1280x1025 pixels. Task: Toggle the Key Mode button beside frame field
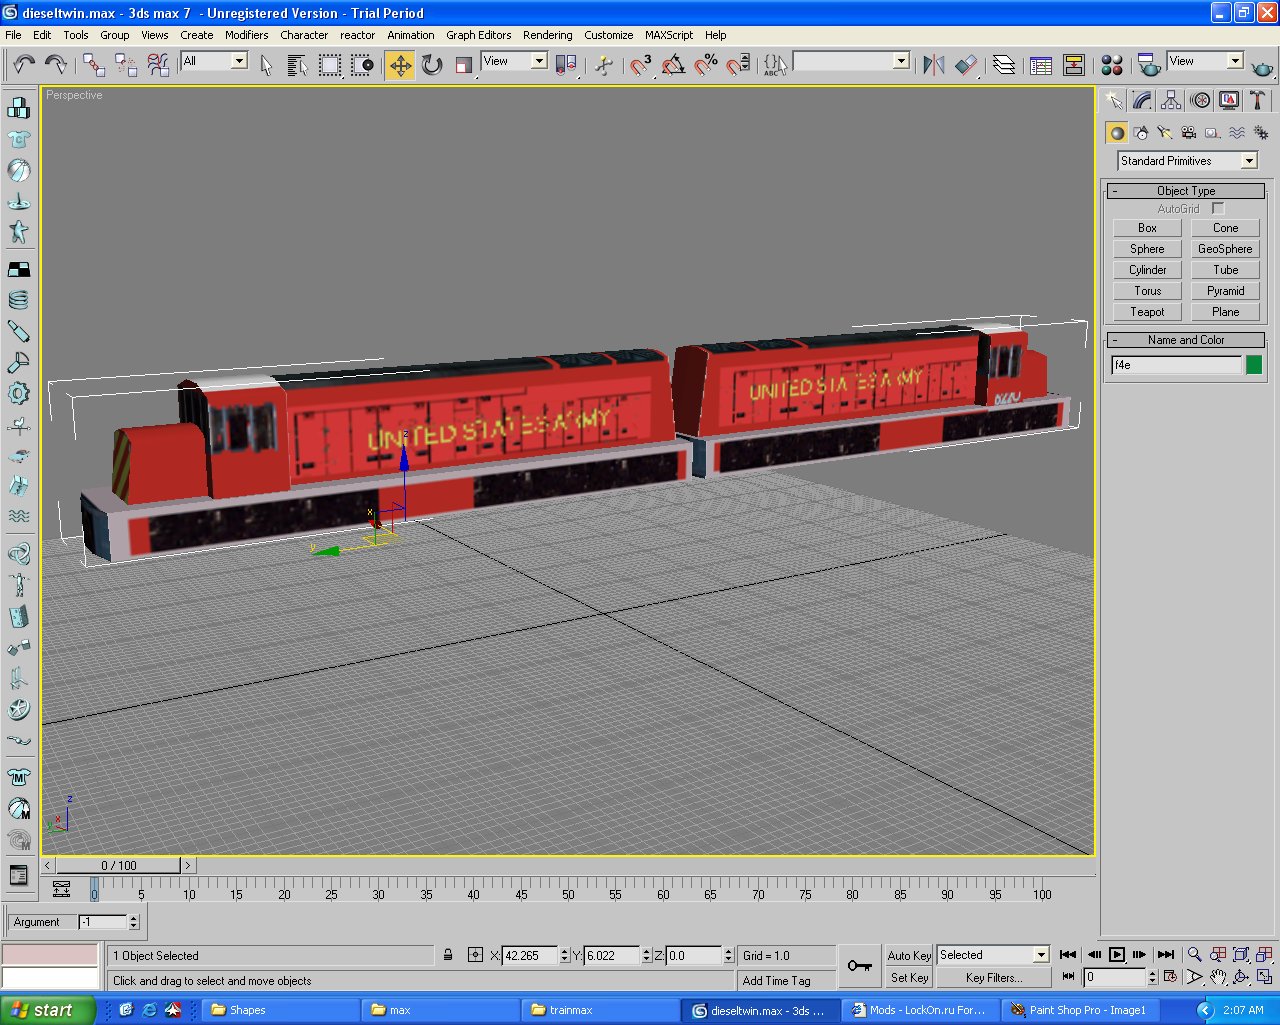click(1069, 976)
